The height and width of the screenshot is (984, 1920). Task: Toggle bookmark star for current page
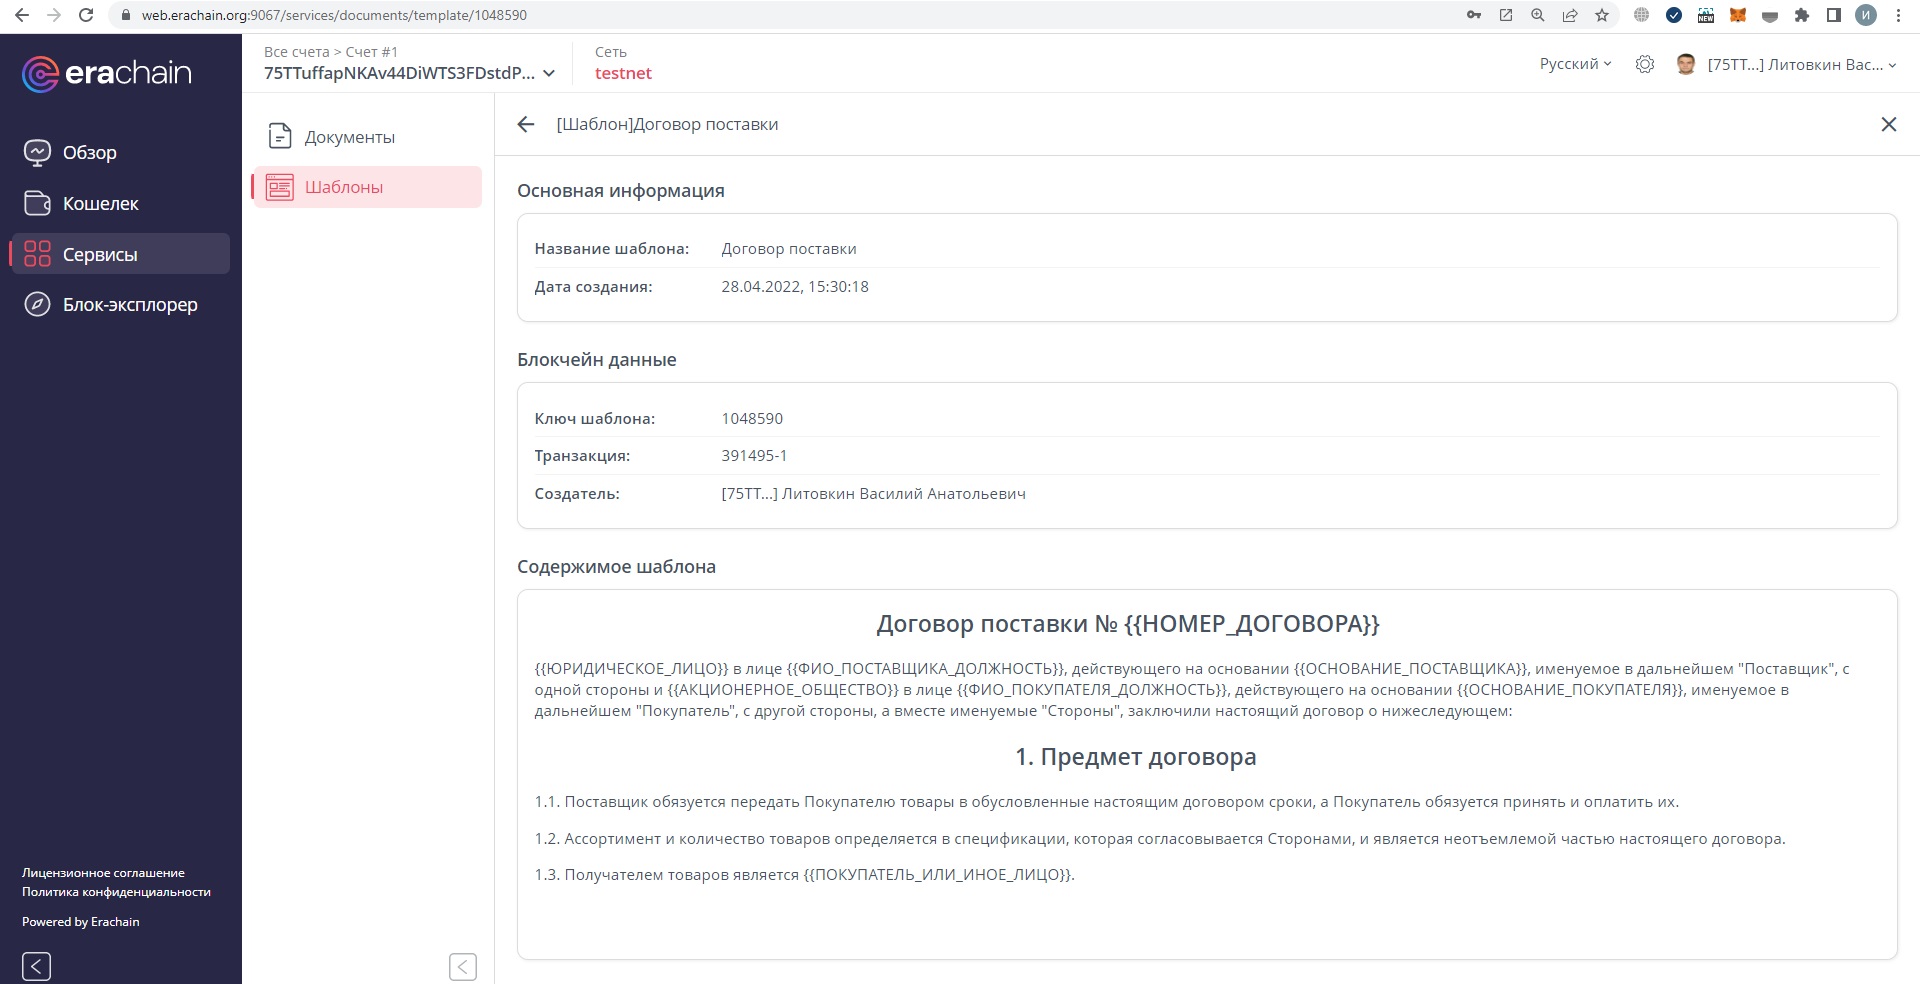tap(1601, 15)
